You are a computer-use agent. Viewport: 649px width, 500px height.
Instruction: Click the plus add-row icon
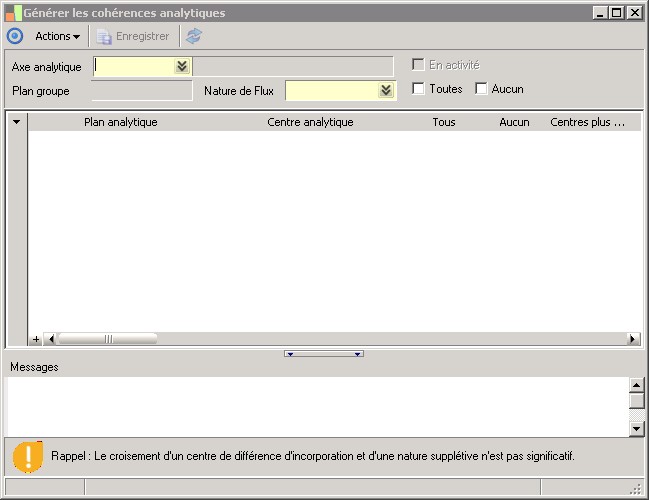point(36,339)
